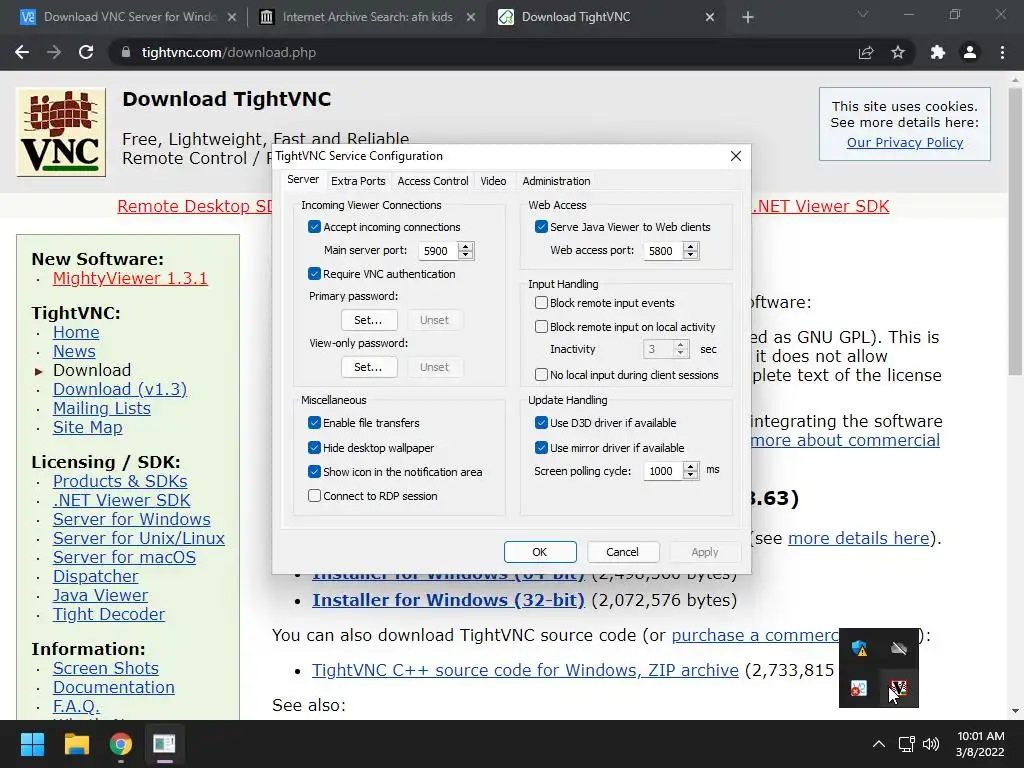Close the TightVNC Service Configuration dialog
This screenshot has width=1024, height=768.
736,156
